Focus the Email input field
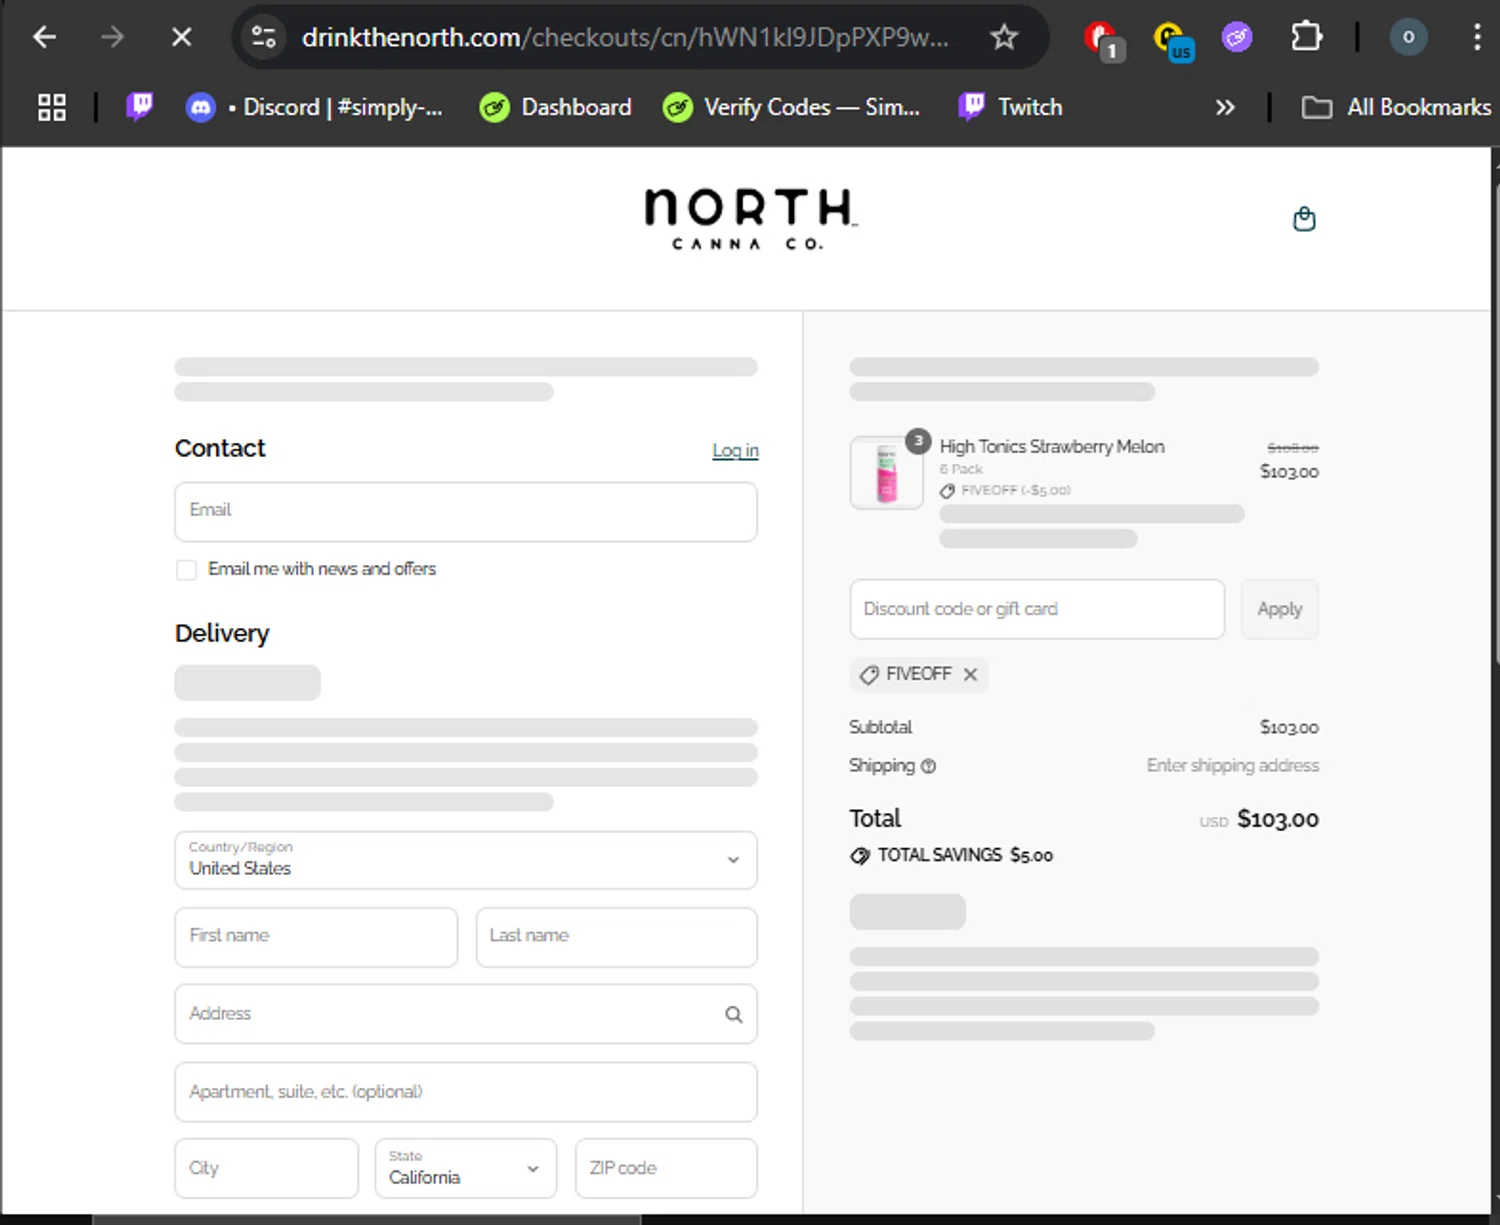This screenshot has width=1500, height=1225. click(466, 512)
